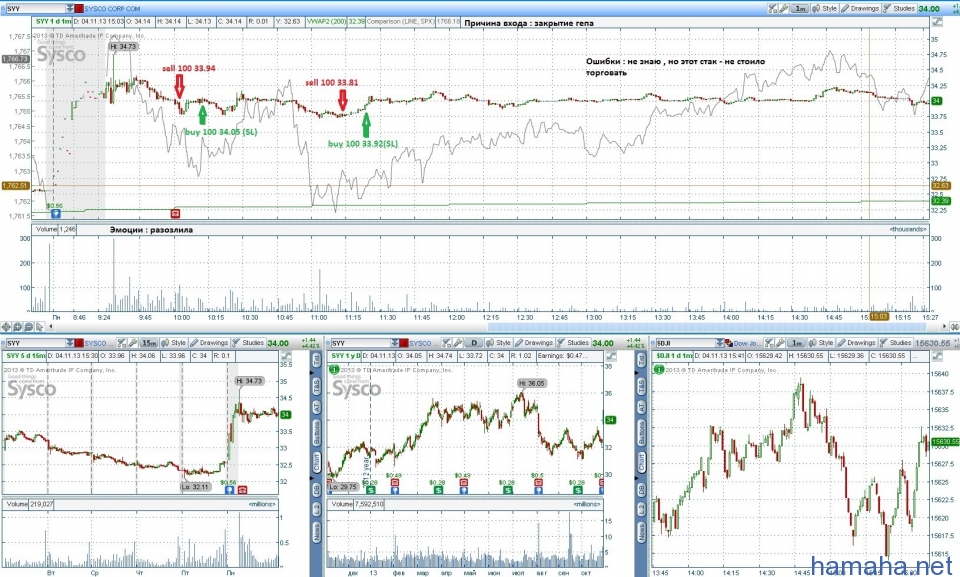The height and width of the screenshot is (577, 960).
Task: Open Style menu in the $DJI chart
Action: (x=820, y=343)
